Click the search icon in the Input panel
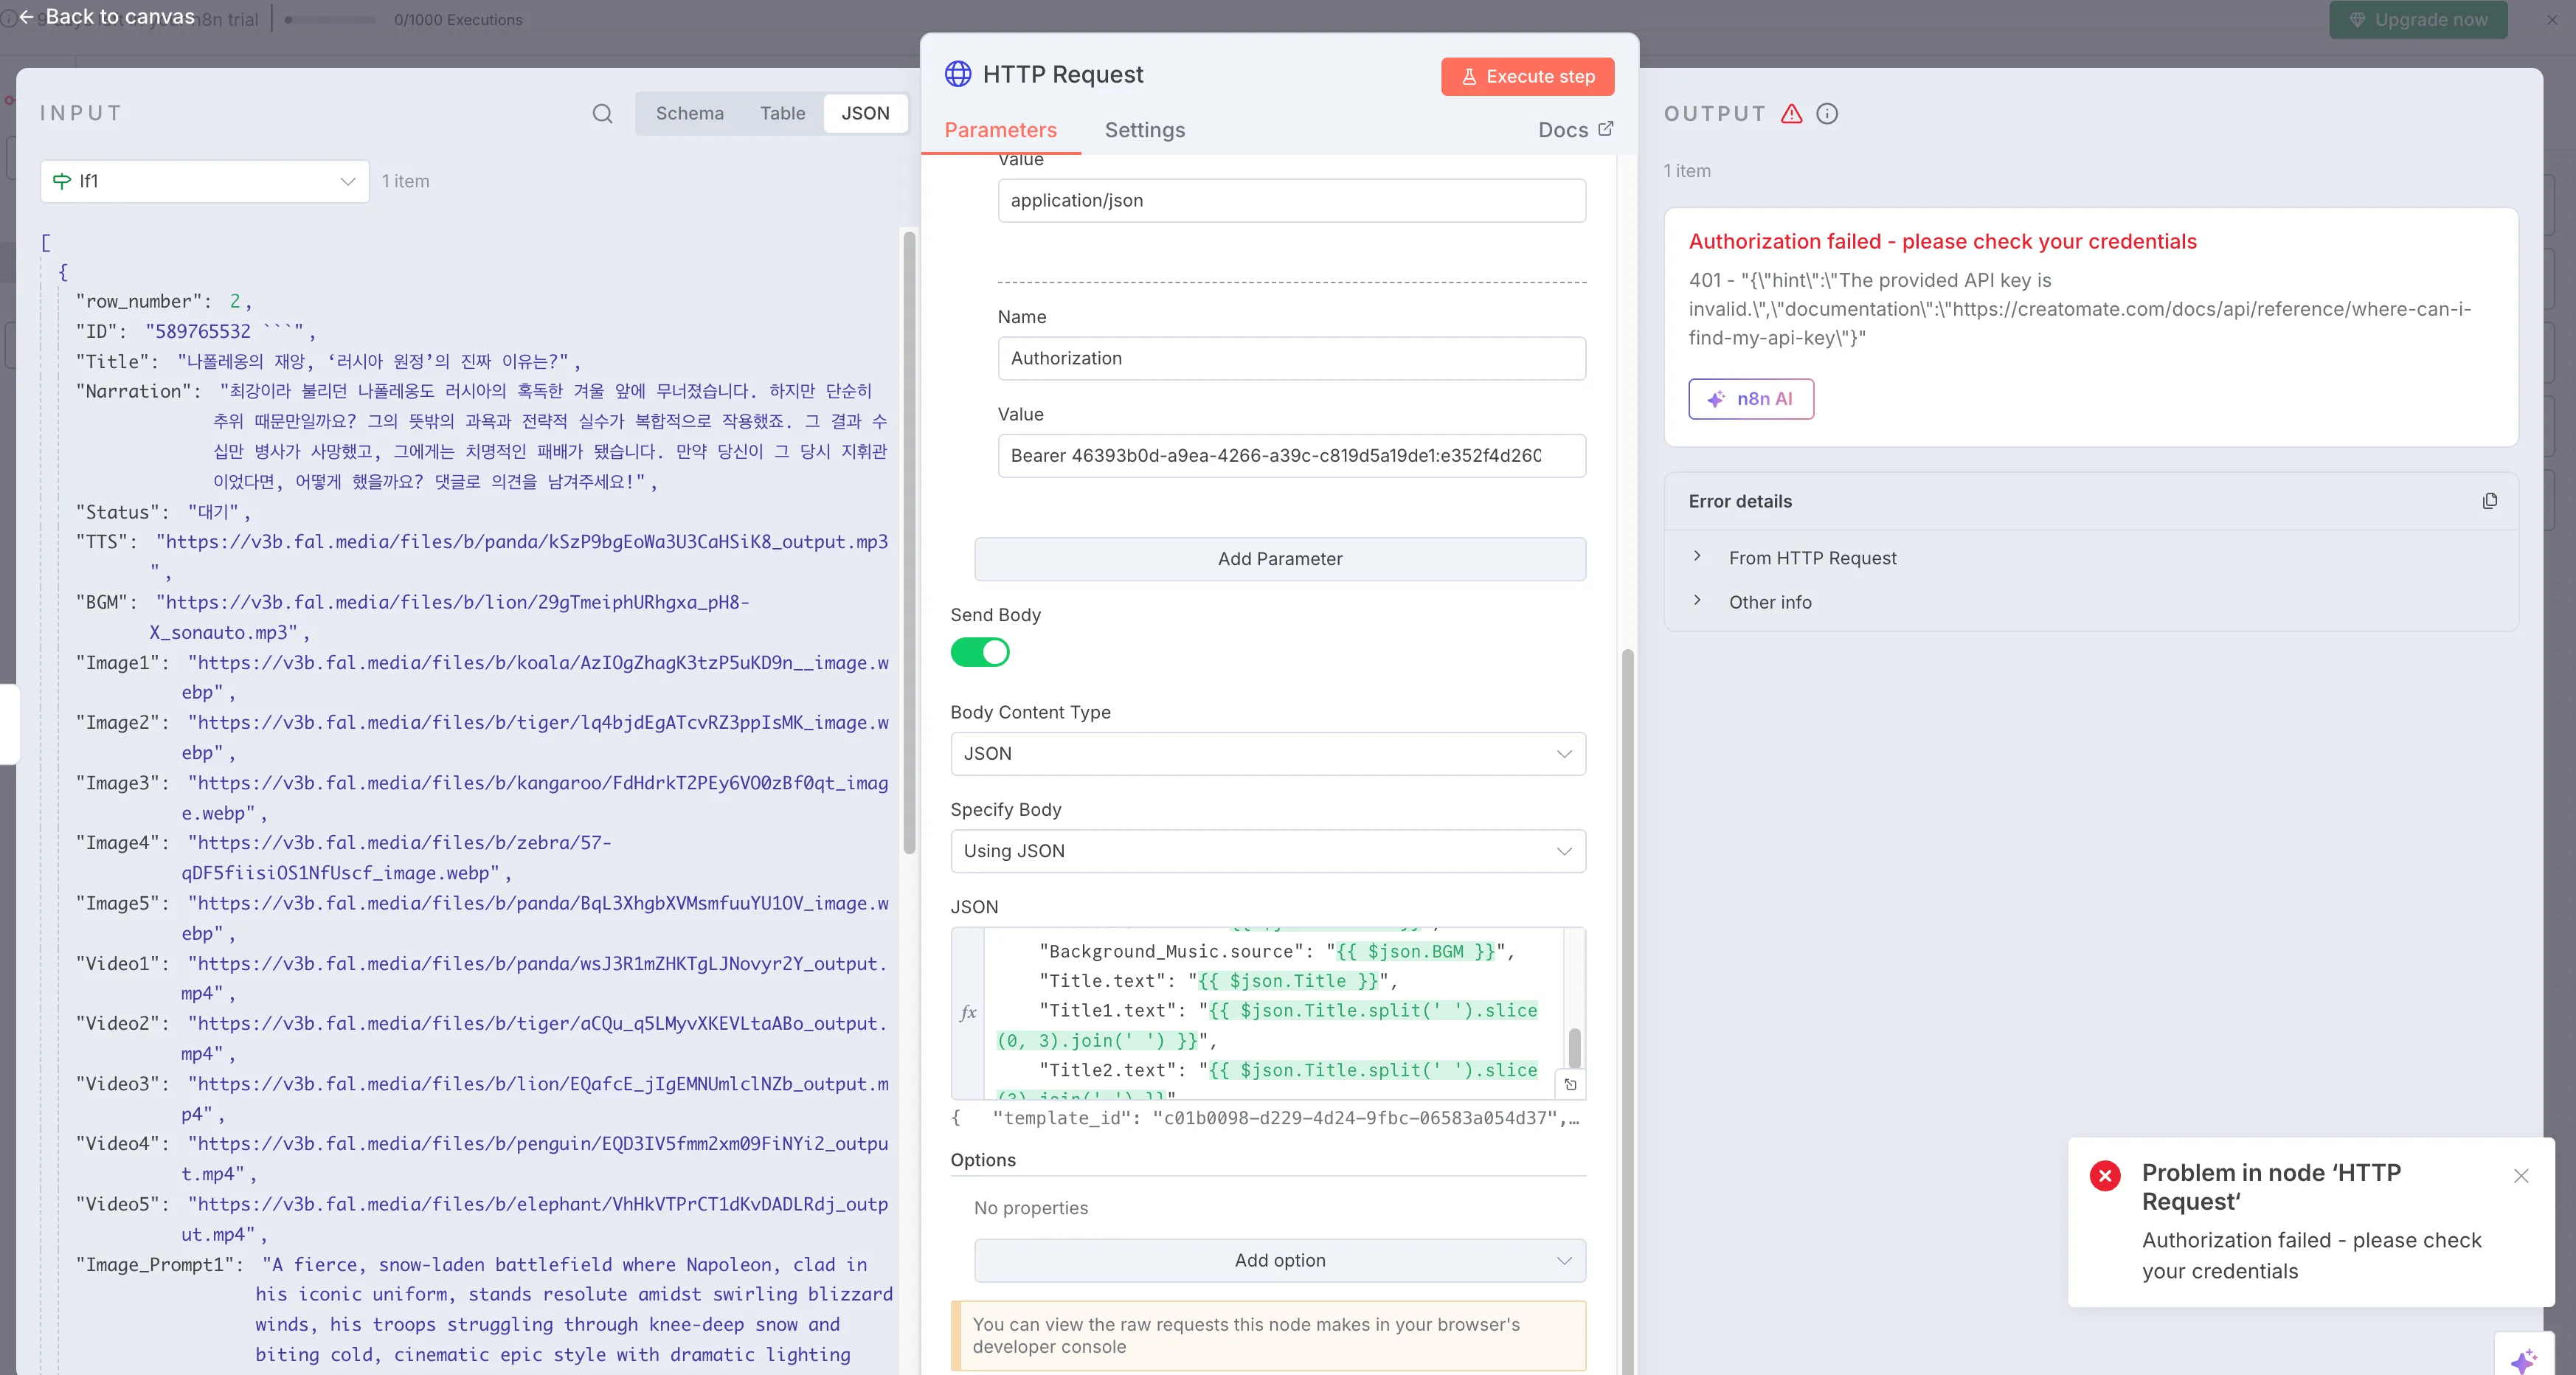The image size is (2576, 1375). click(602, 114)
